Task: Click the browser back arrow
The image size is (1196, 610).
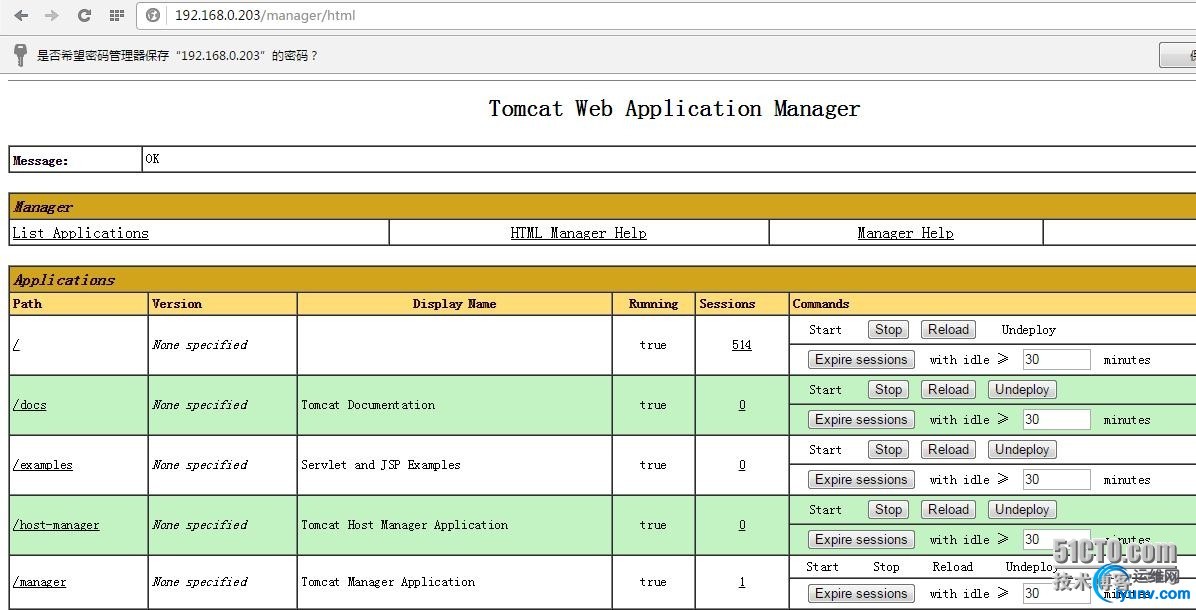Action: click(x=21, y=16)
